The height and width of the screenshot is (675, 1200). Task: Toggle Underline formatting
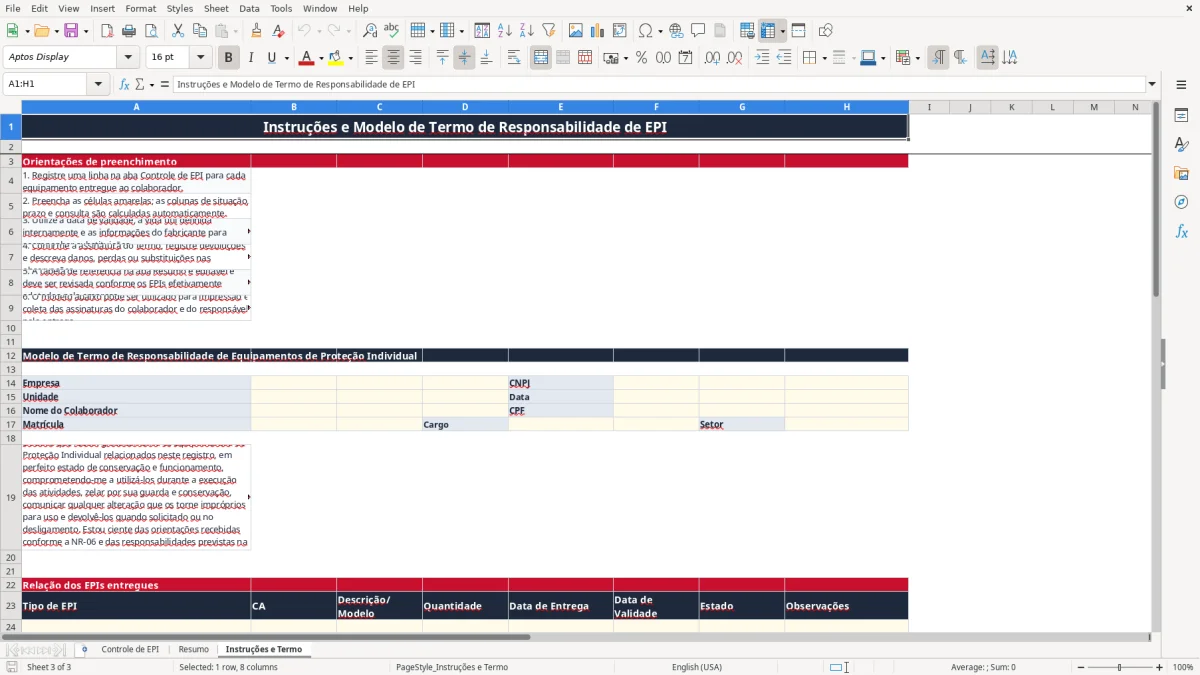pos(271,58)
